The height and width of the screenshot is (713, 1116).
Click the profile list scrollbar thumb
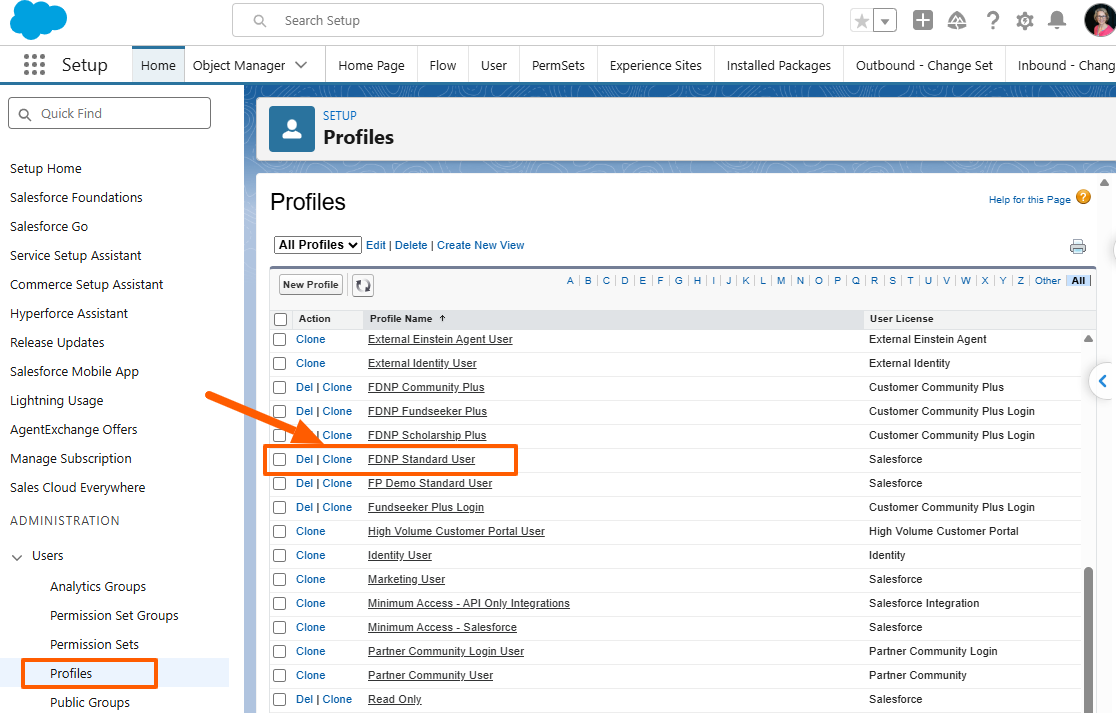[x=1088, y=639]
